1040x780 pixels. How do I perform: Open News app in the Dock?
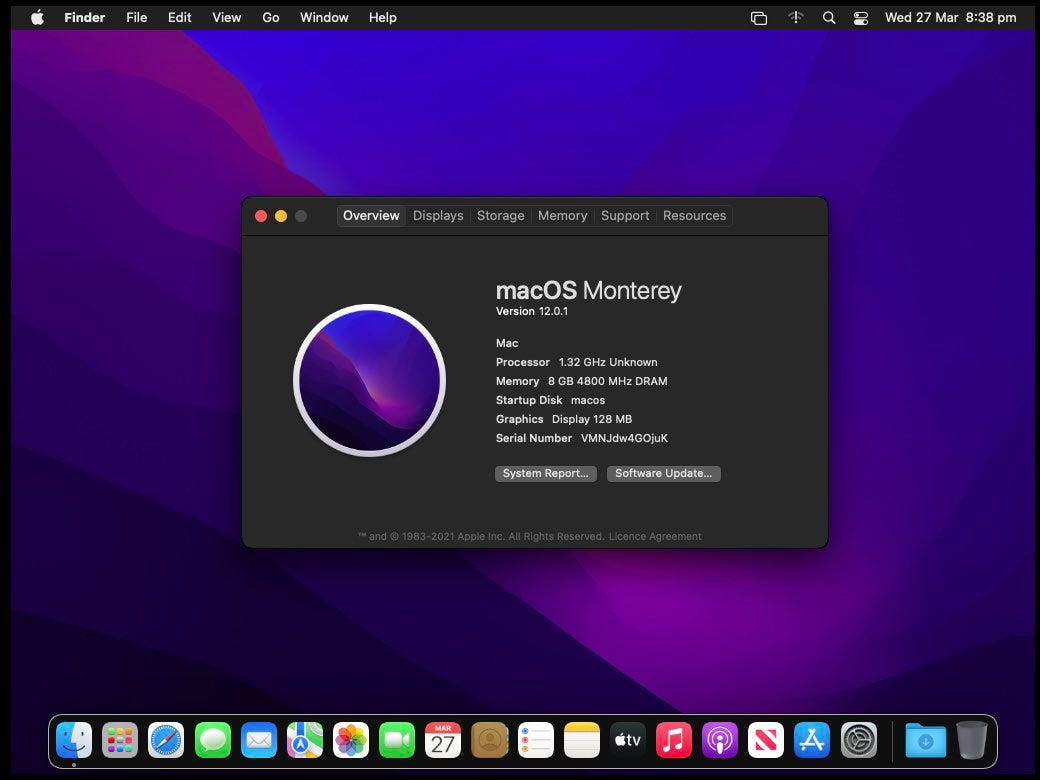click(766, 740)
